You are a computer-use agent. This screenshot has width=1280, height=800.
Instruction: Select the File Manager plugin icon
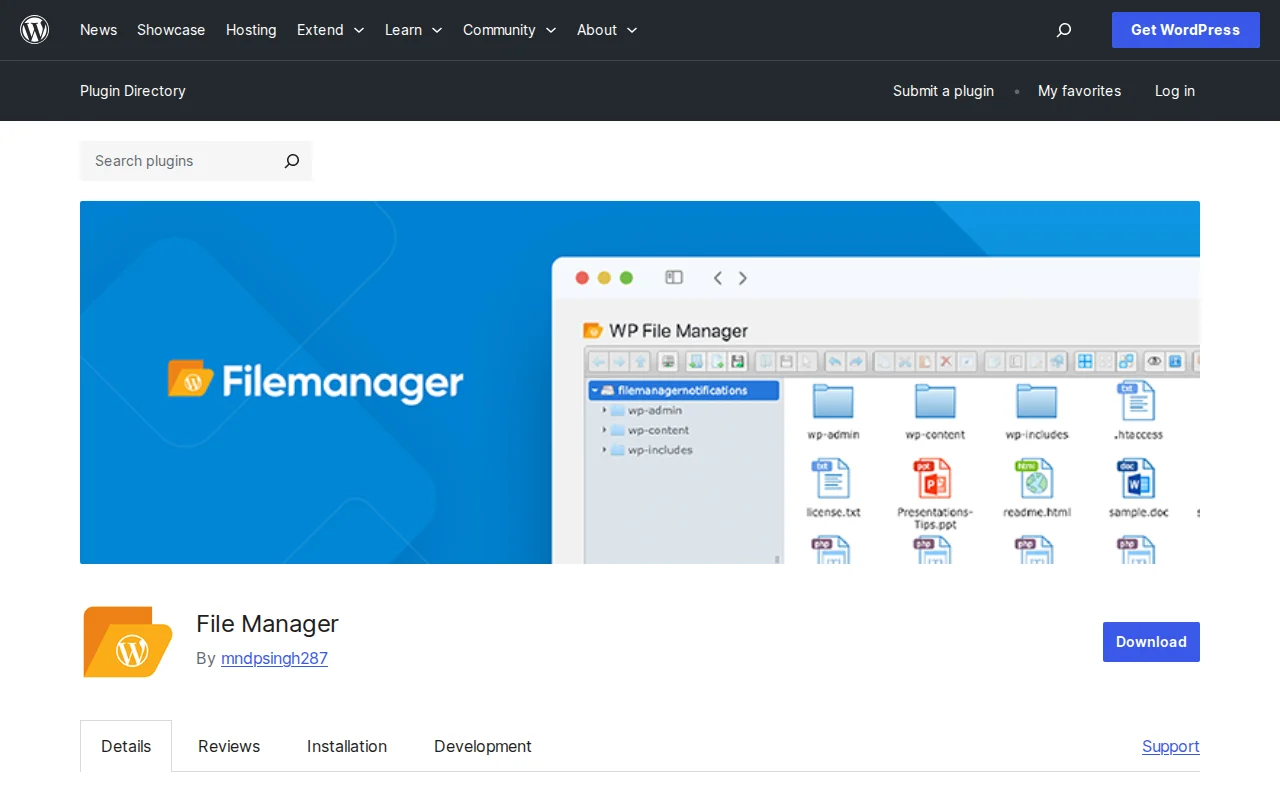127,641
